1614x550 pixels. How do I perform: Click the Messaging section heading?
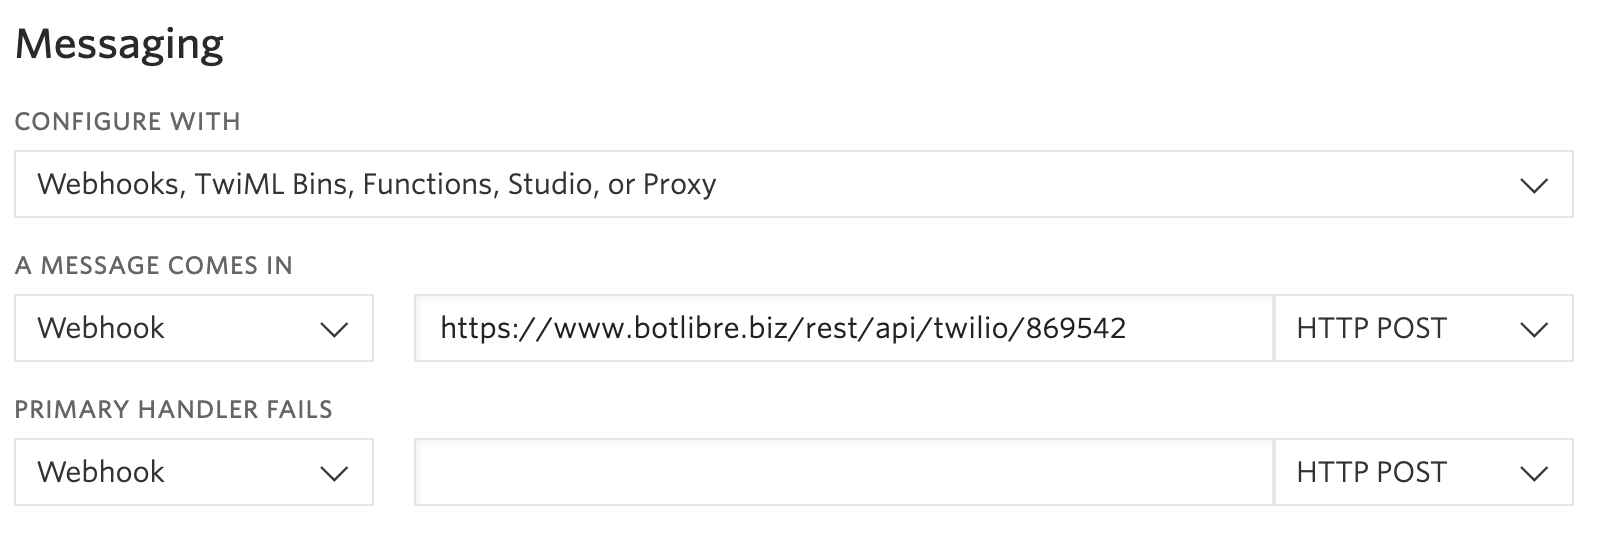119,45
